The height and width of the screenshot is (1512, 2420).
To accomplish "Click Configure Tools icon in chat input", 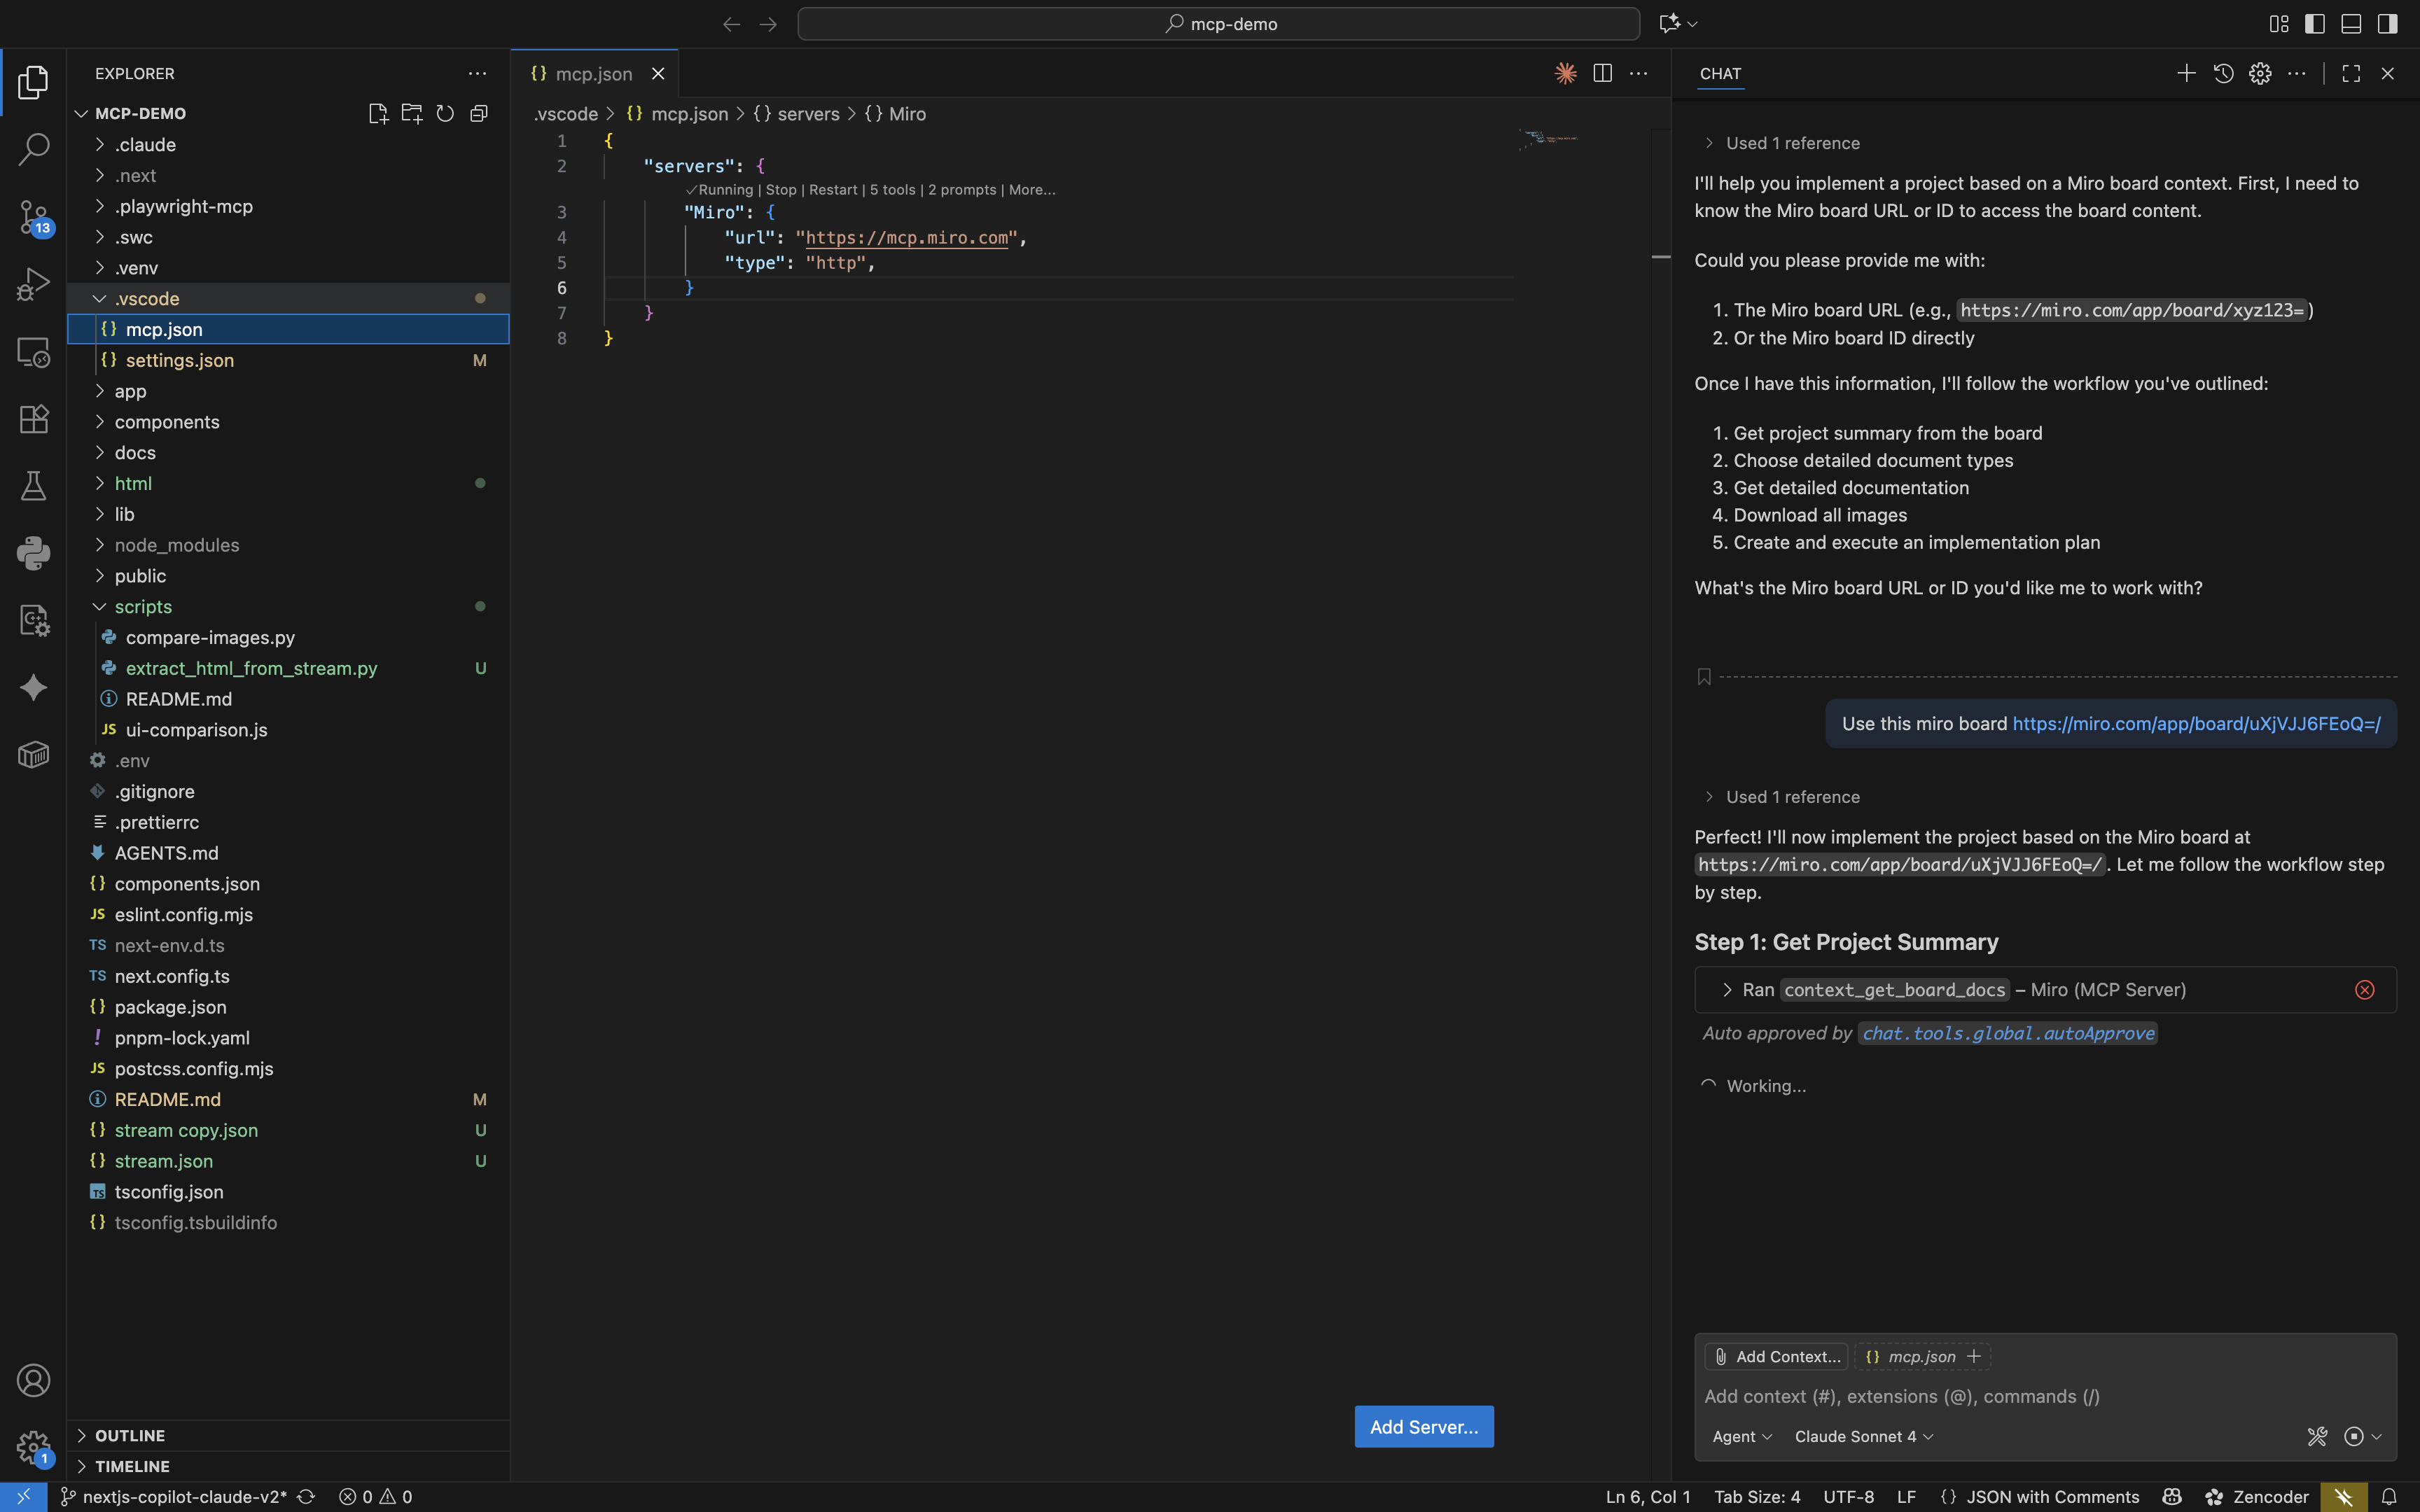I will pyautogui.click(x=2317, y=1436).
